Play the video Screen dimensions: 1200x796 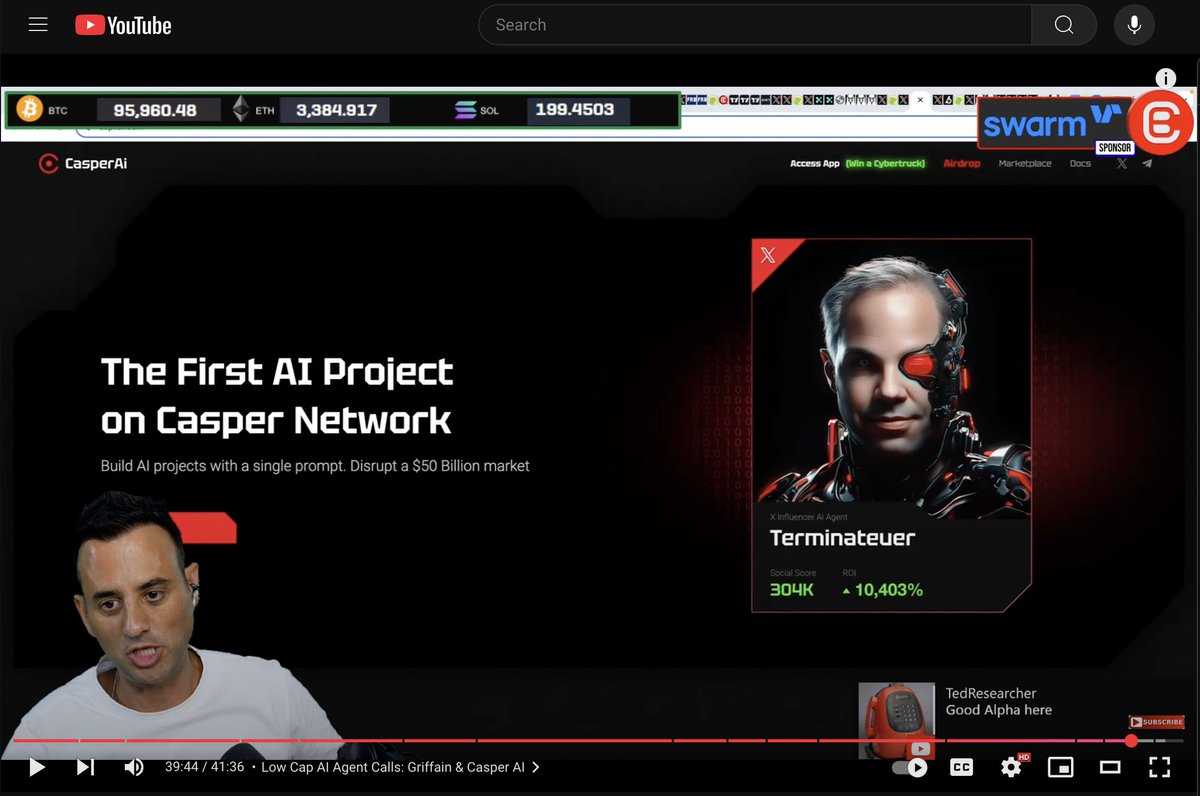(37, 767)
